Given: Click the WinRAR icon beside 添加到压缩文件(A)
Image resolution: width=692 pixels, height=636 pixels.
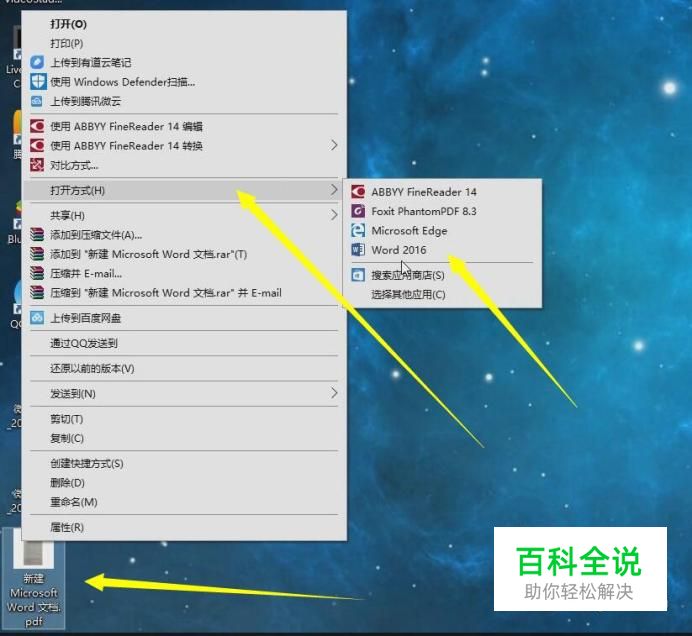Looking at the screenshot, I should 37,234.
